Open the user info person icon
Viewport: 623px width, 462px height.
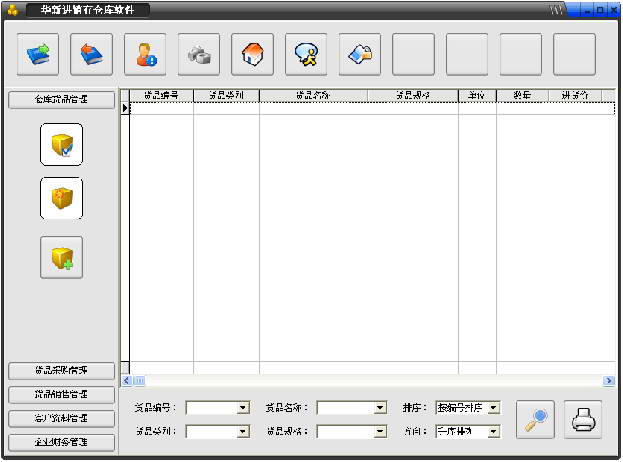click(145, 54)
